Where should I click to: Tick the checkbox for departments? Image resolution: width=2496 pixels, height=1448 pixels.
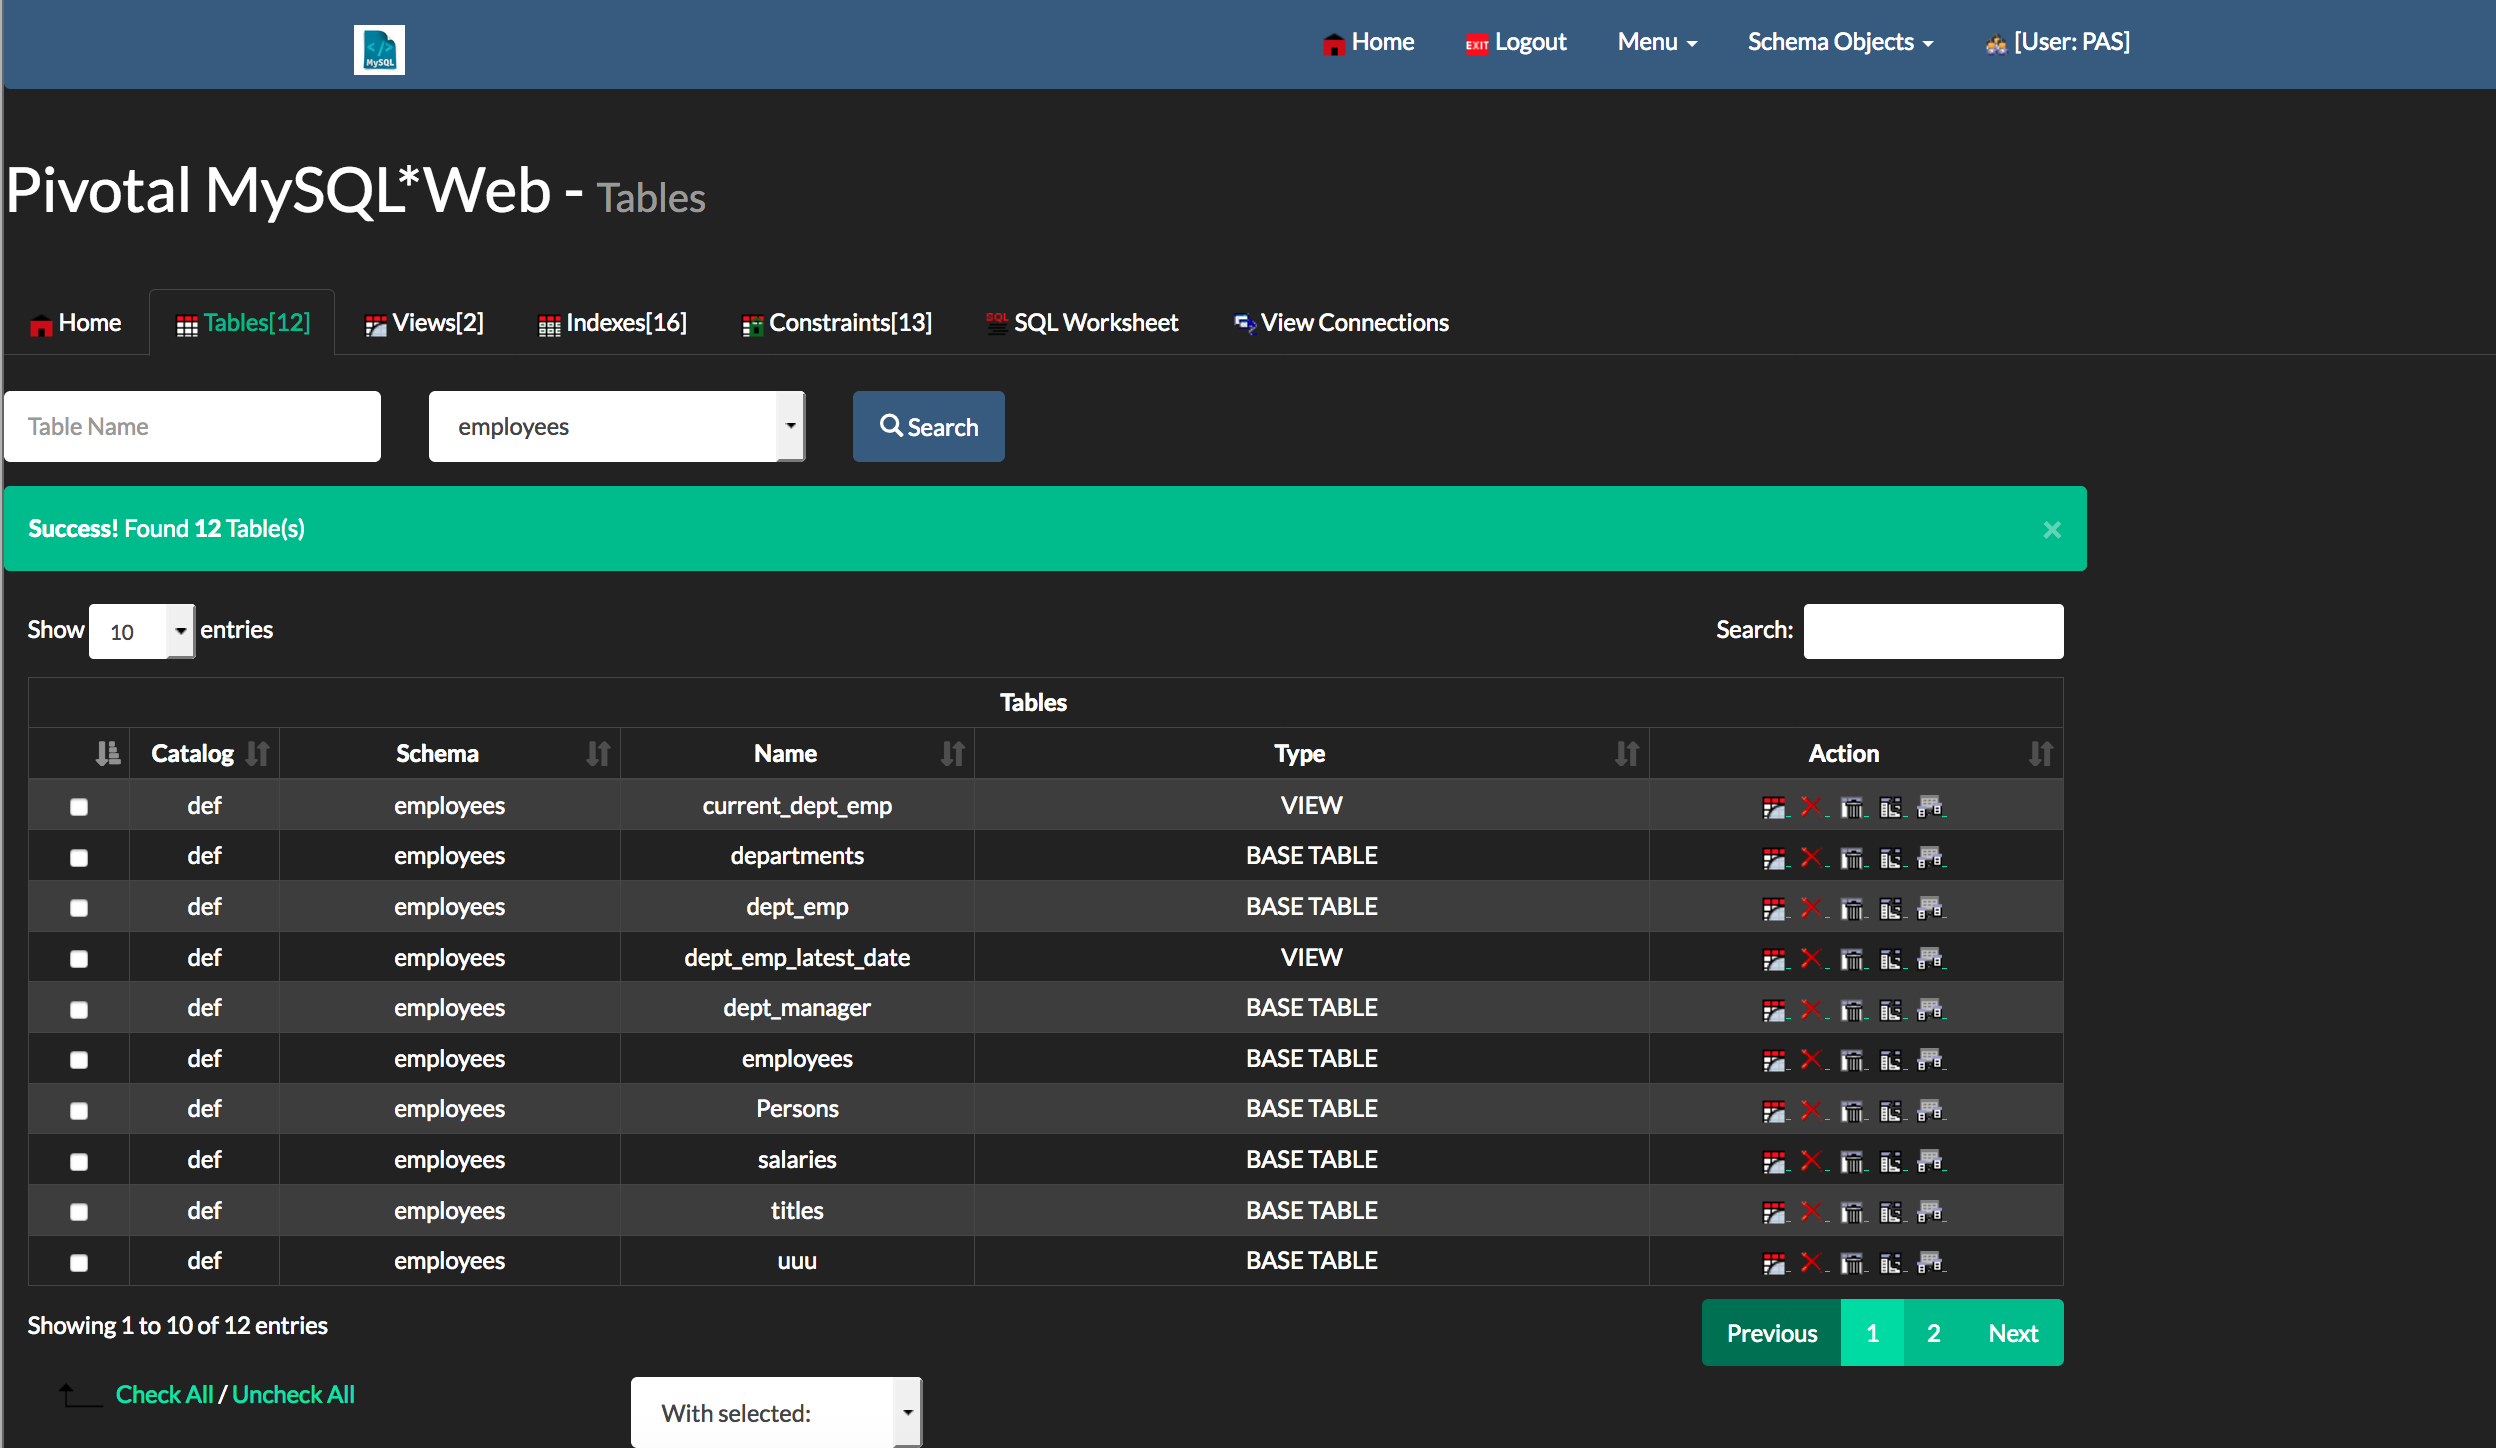coord(79,858)
